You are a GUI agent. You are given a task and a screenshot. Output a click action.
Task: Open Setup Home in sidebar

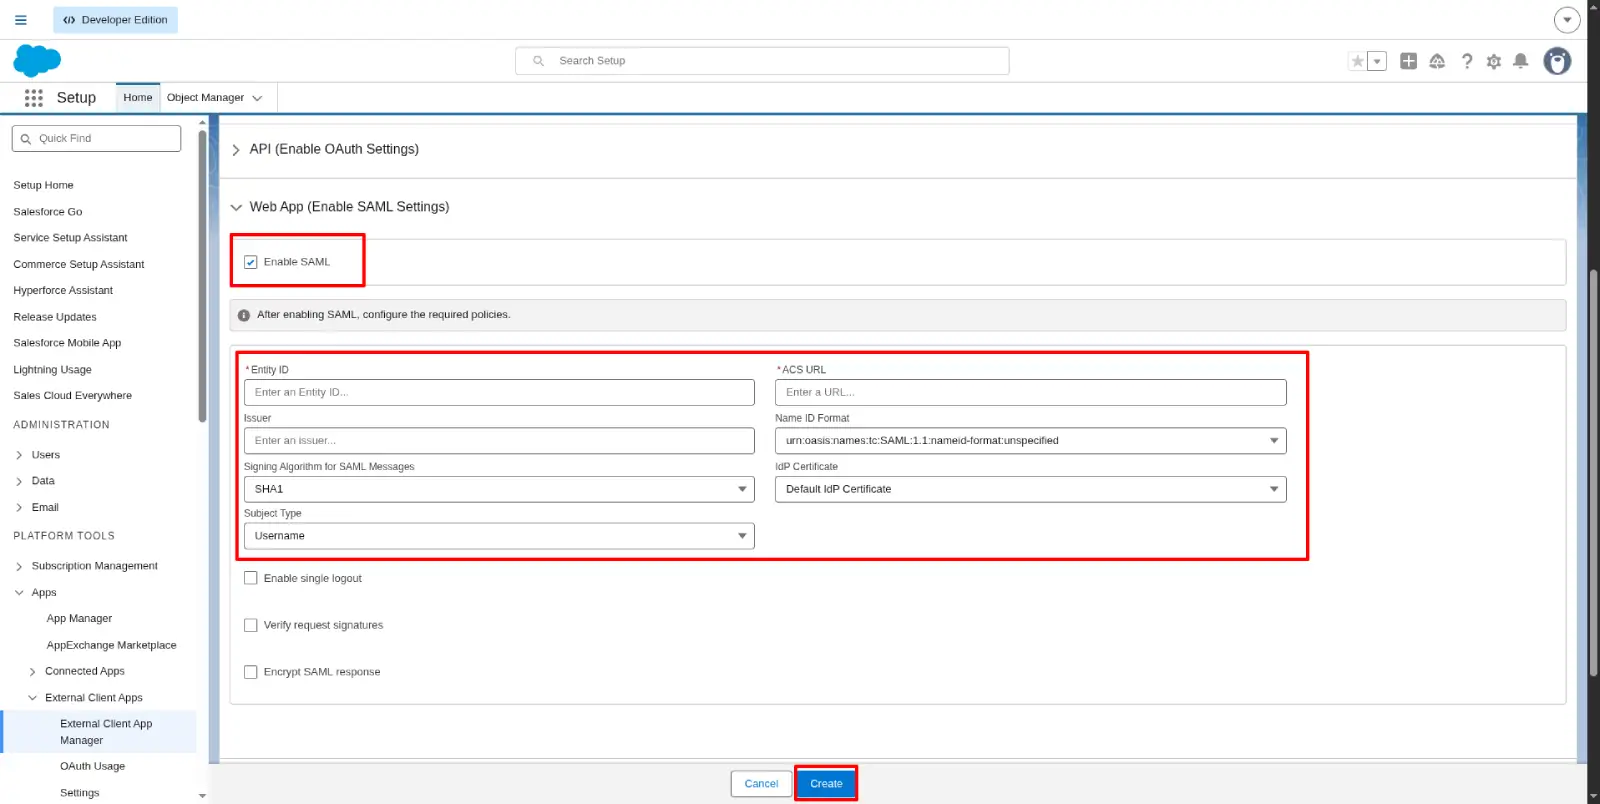pyautogui.click(x=43, y=185)
